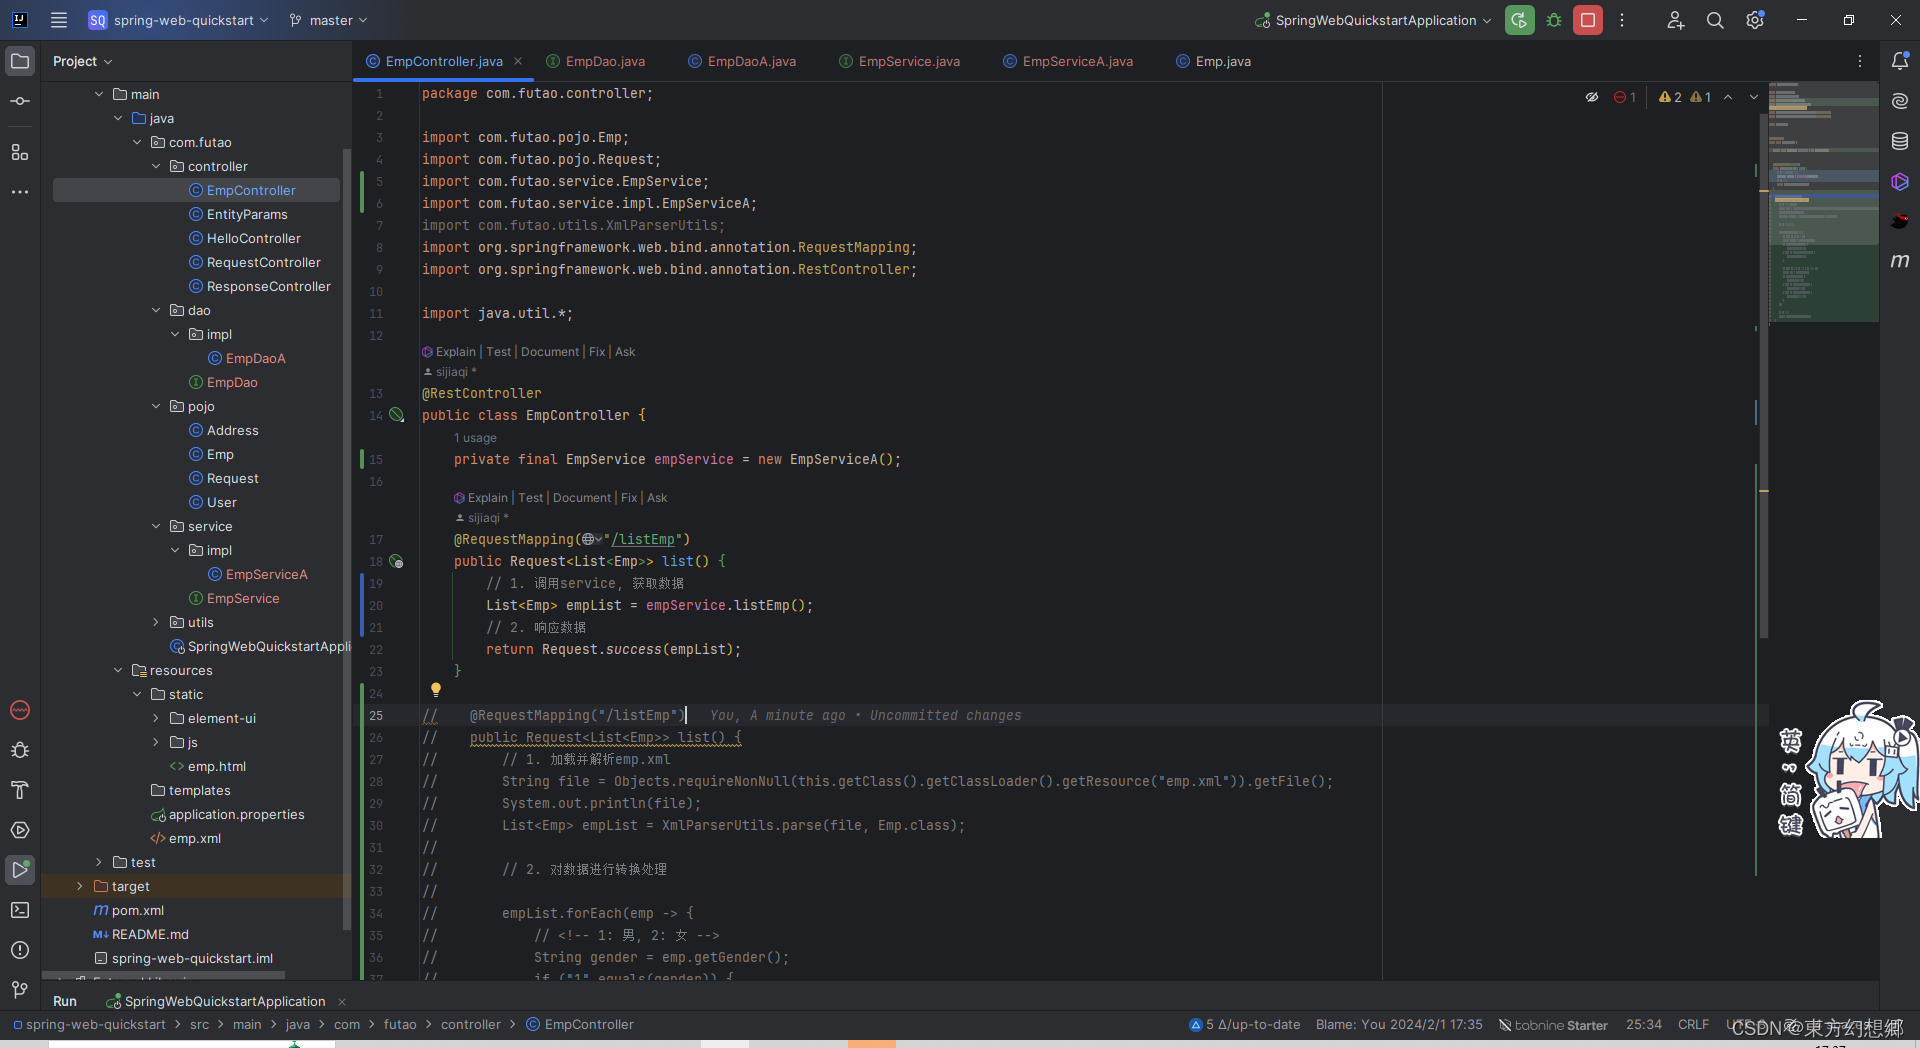Open the Git tool window
The image size is (1920, 1048).
(20, 990)
